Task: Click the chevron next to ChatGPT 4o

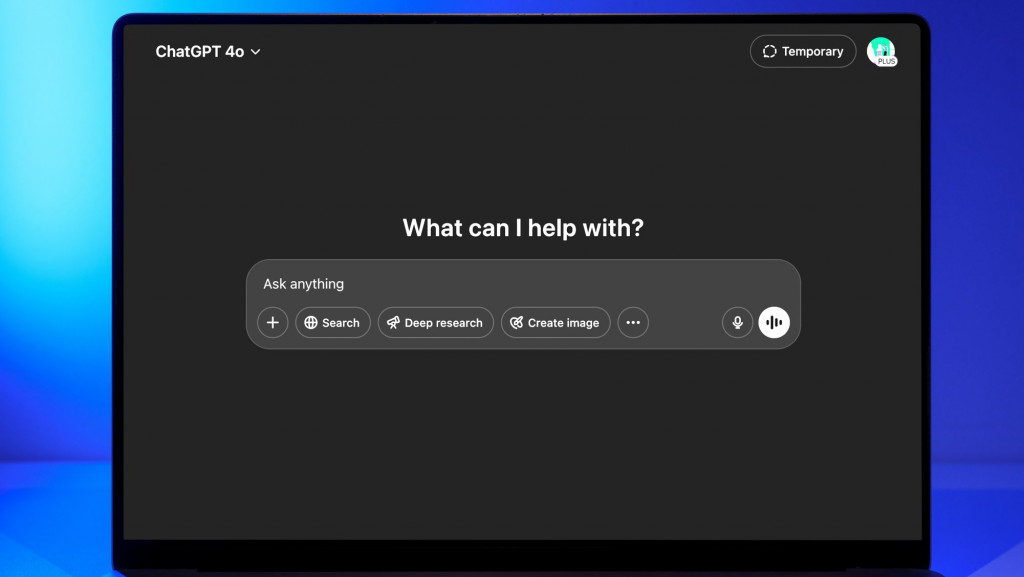Action: (256, 52)
